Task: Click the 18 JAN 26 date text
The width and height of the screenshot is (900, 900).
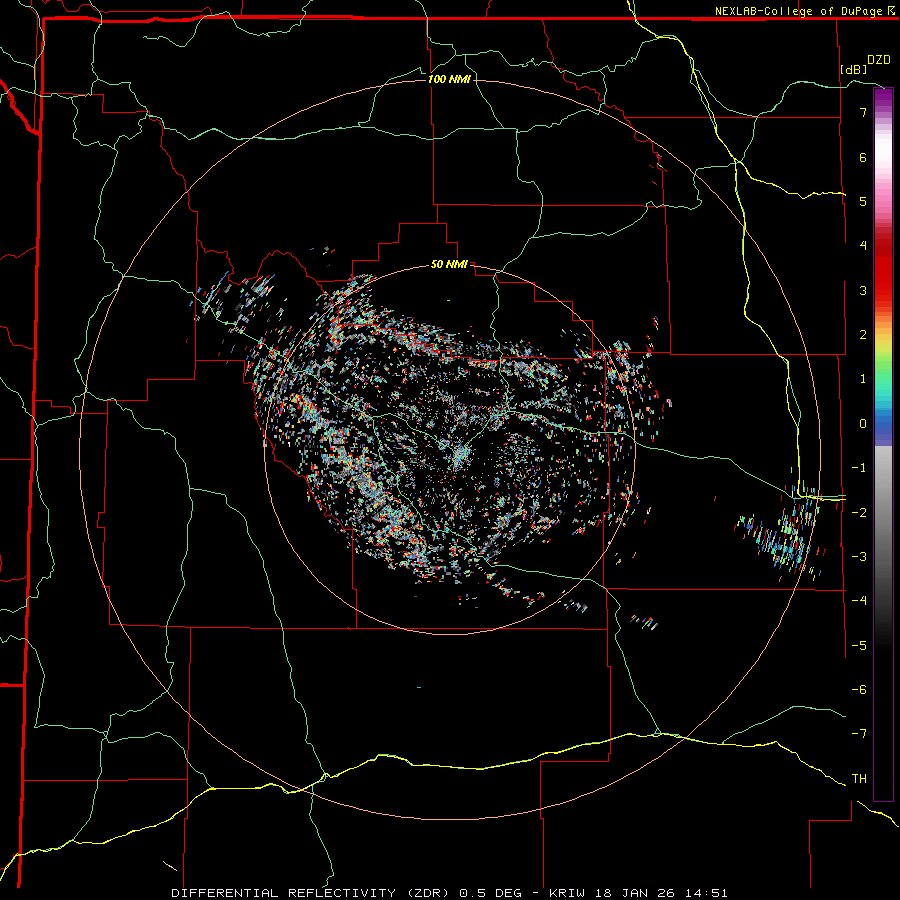Action: (x=637, y=893)
